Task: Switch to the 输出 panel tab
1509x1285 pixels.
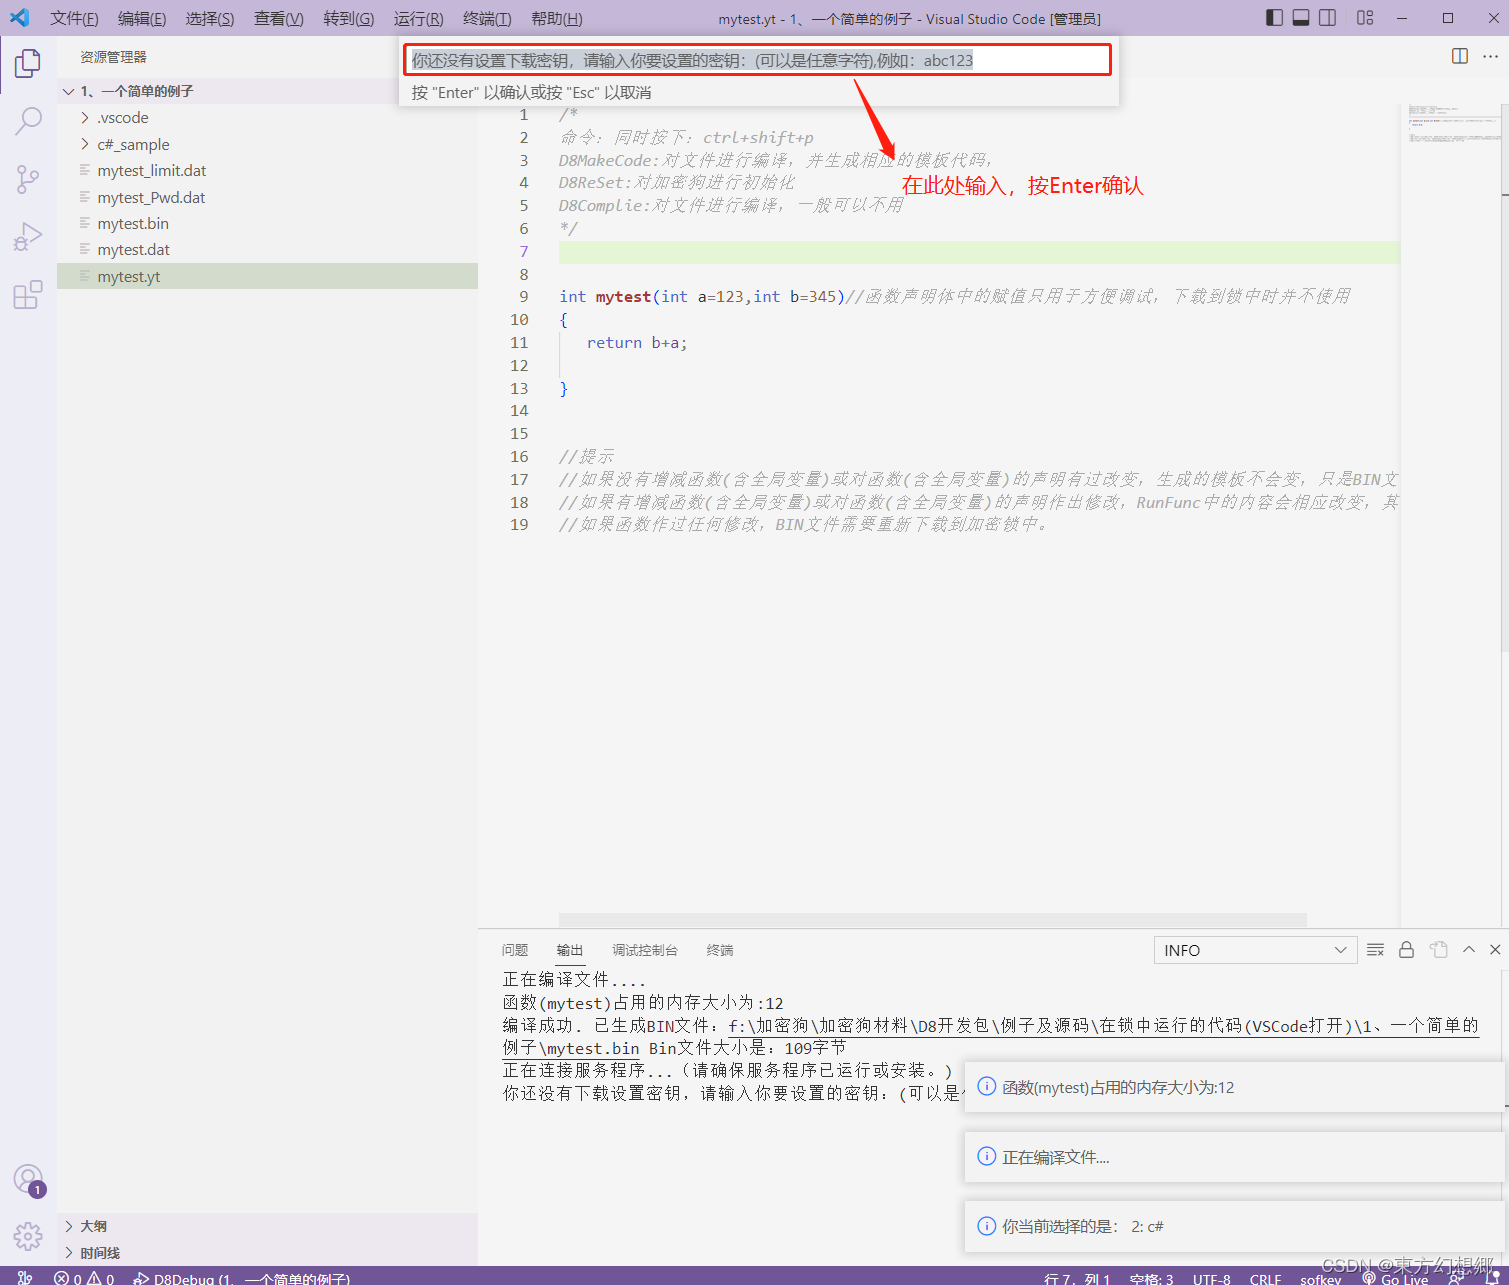Action: point(570,950)
